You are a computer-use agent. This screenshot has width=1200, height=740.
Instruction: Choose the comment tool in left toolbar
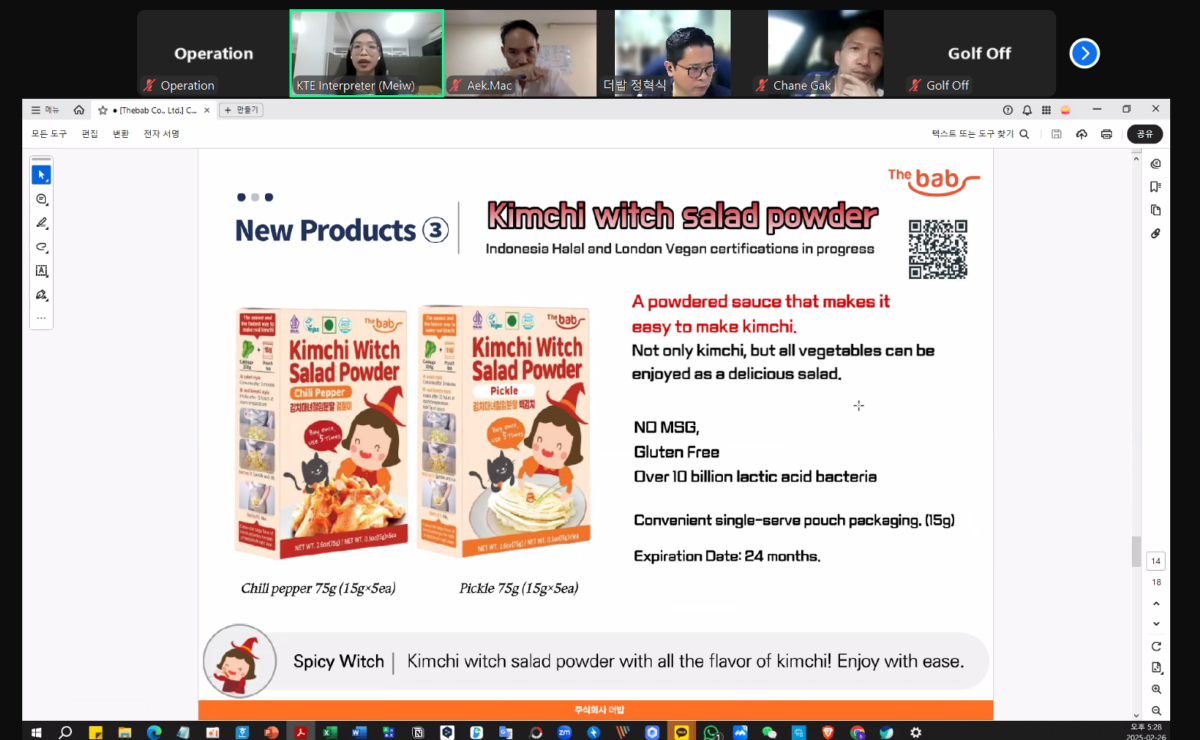[41, 199]
